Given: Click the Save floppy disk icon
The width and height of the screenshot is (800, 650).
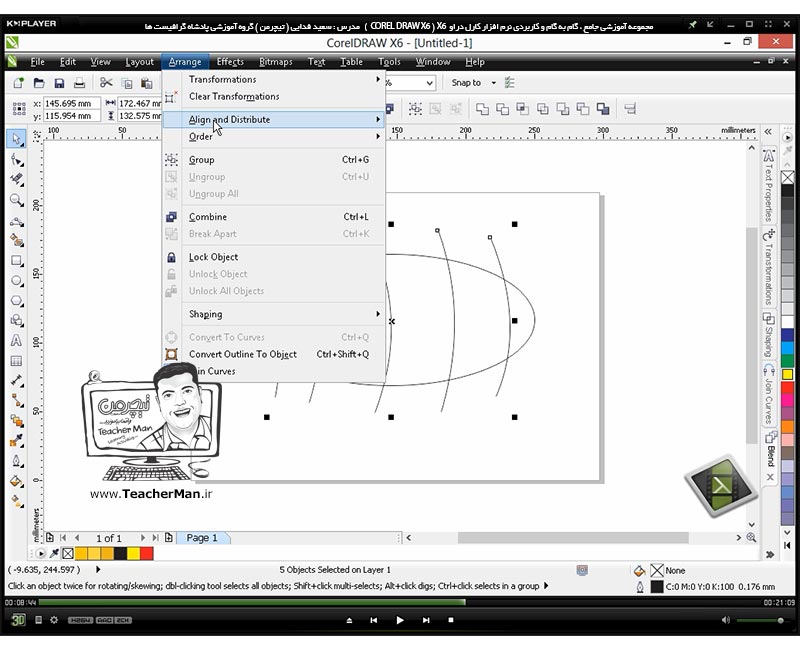Looking at the screenshot, I should tap(59, 83).
